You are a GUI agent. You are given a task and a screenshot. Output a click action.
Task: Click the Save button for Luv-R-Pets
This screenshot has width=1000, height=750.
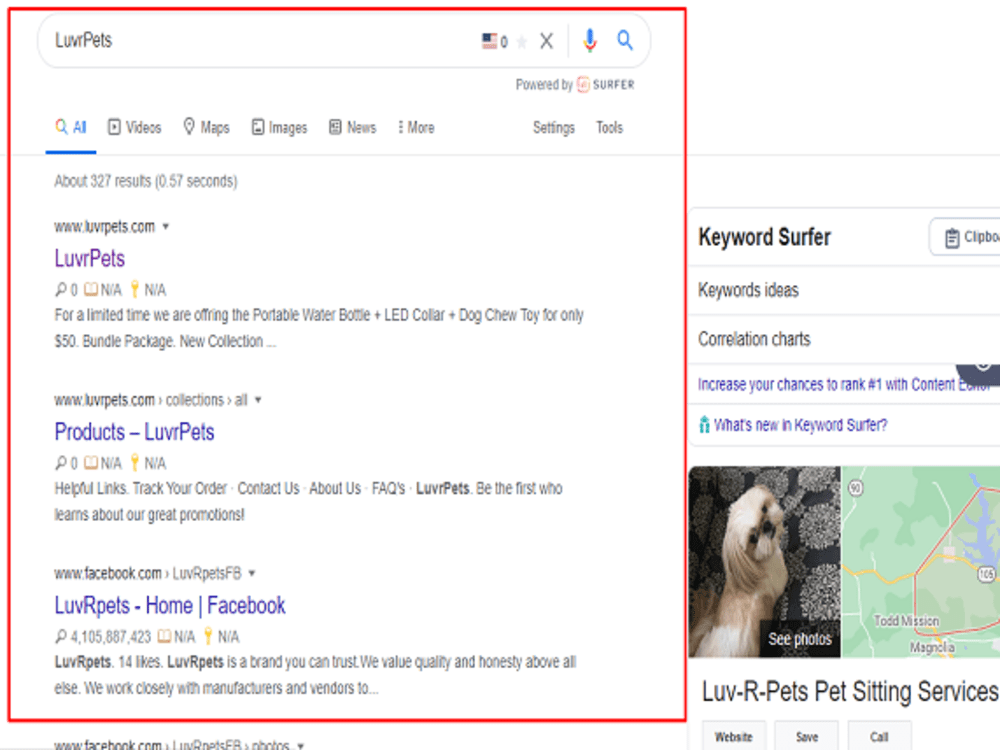click(807, 737)
